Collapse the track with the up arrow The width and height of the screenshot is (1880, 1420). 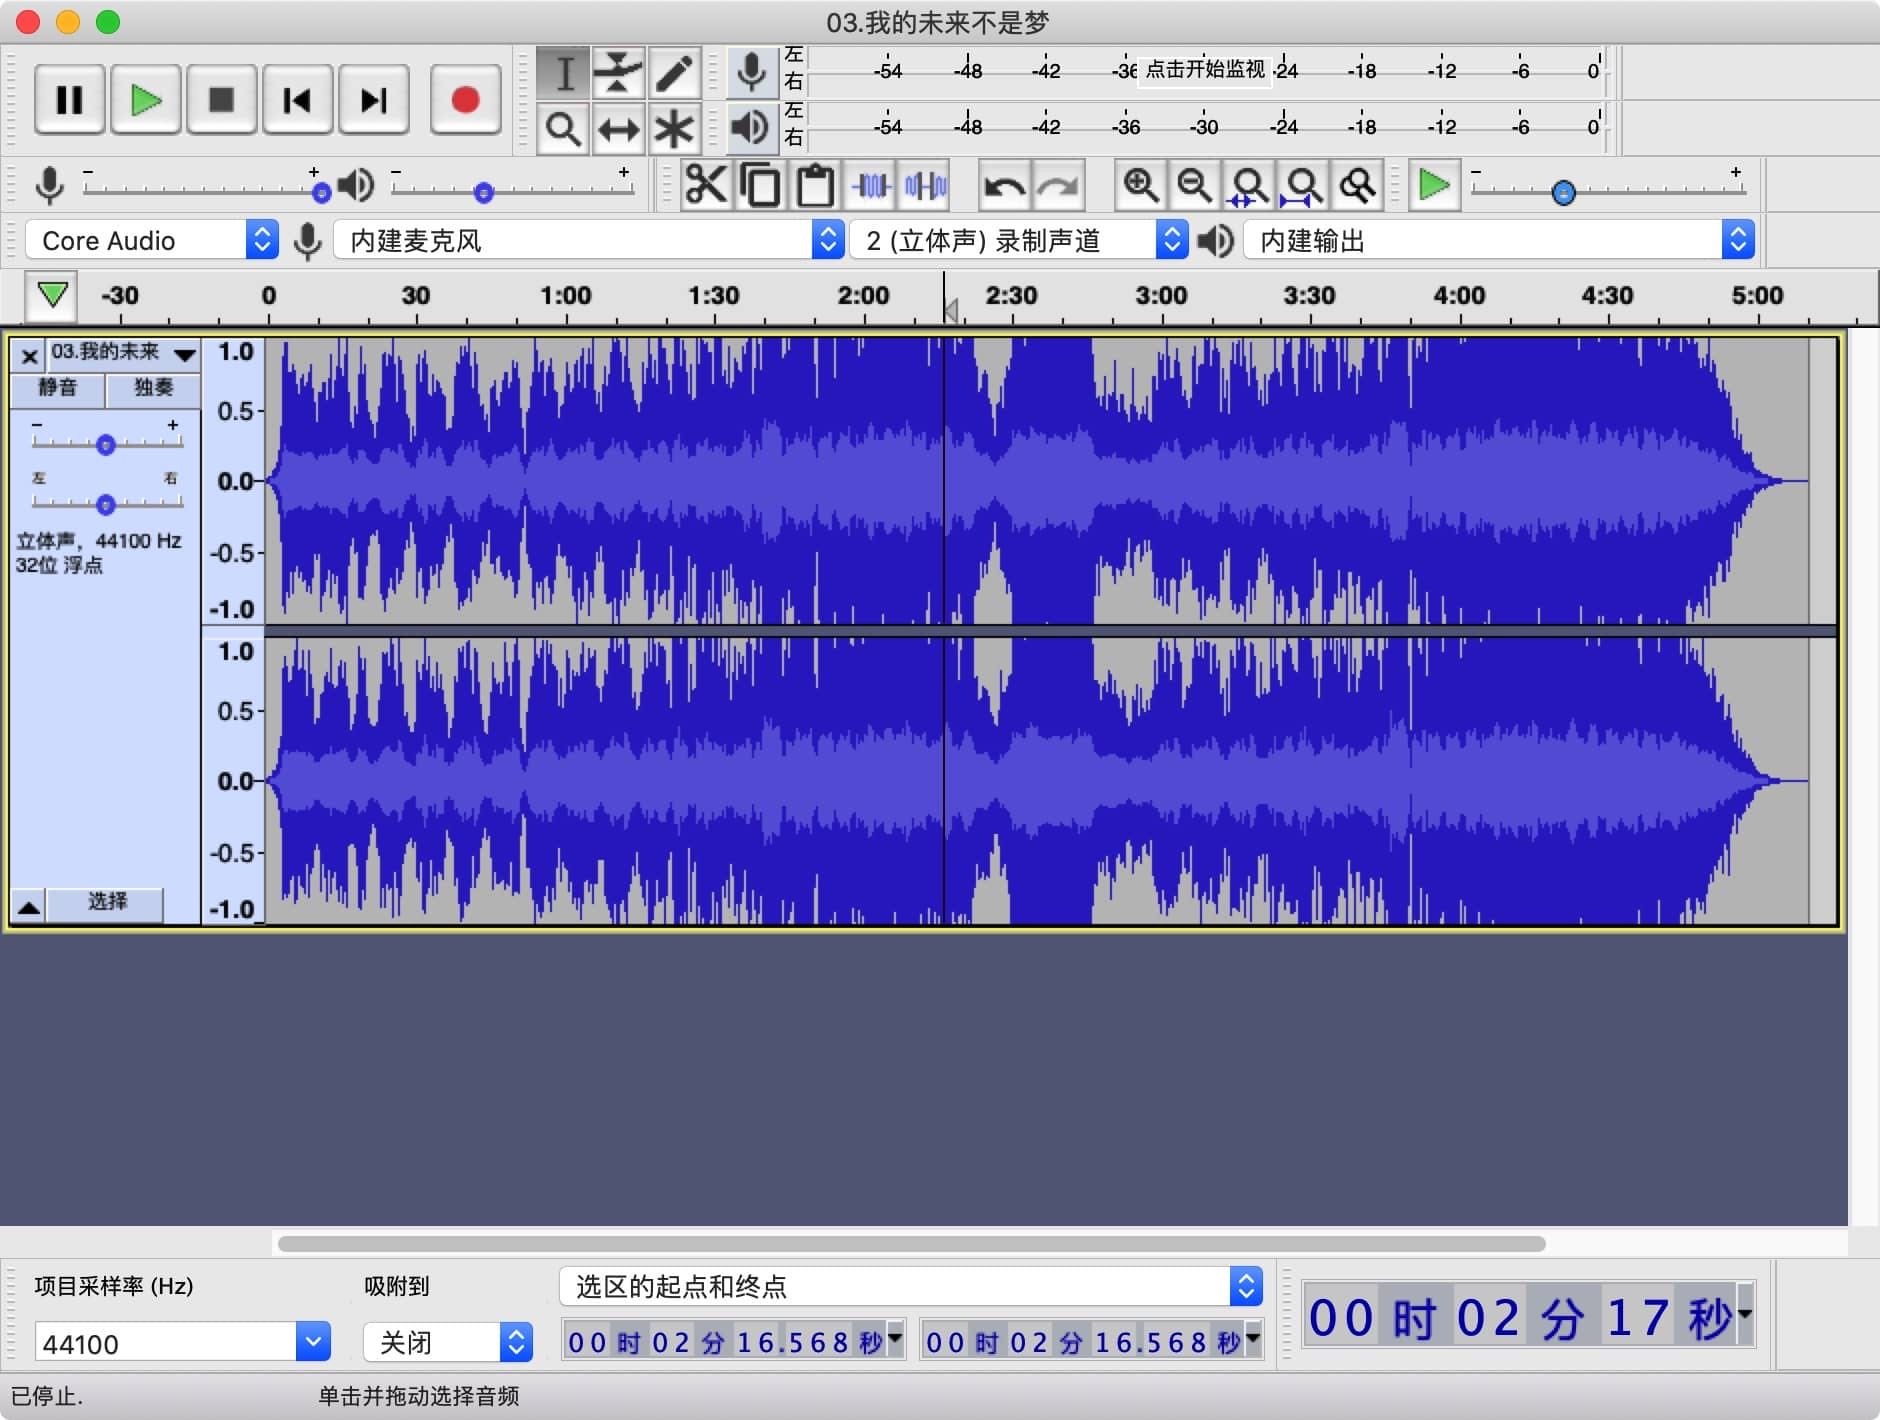29,906
